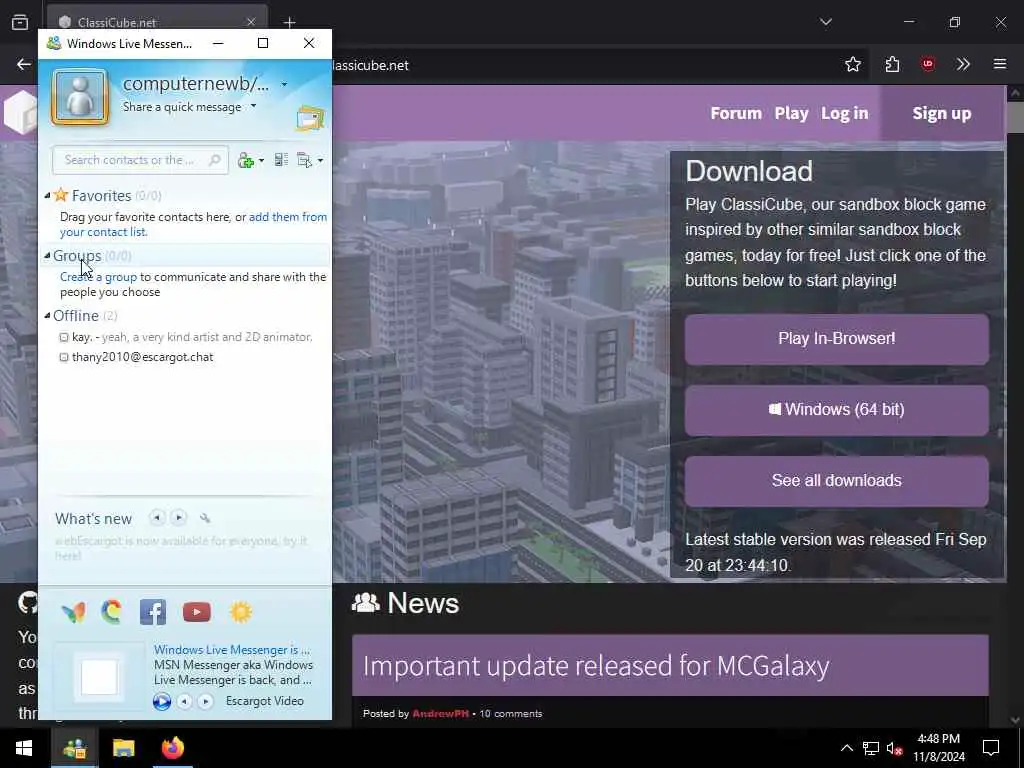Open the email inbox icon in Messenger
The image size is (1024, 768).
[310, 119]
